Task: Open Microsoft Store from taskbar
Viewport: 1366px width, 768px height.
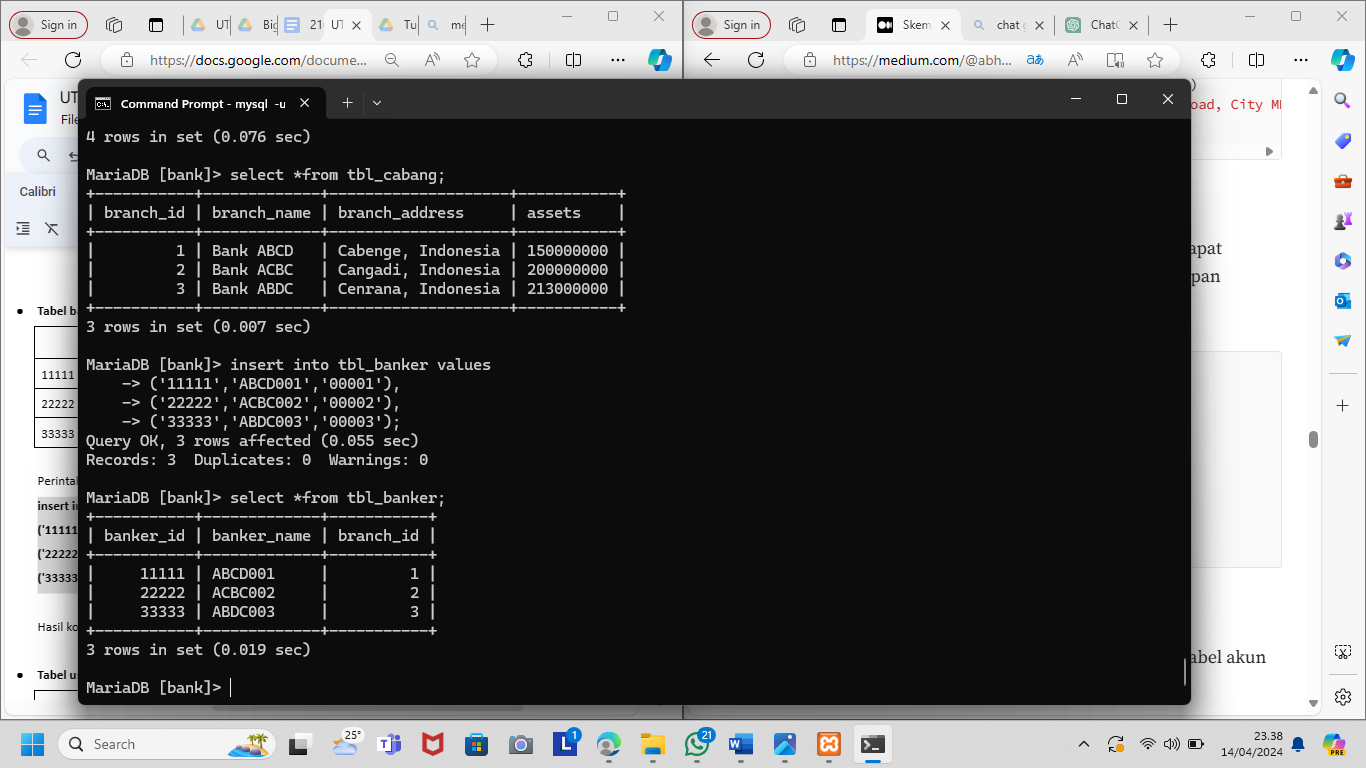Action: pyautogui.click(x=476, y=744)
